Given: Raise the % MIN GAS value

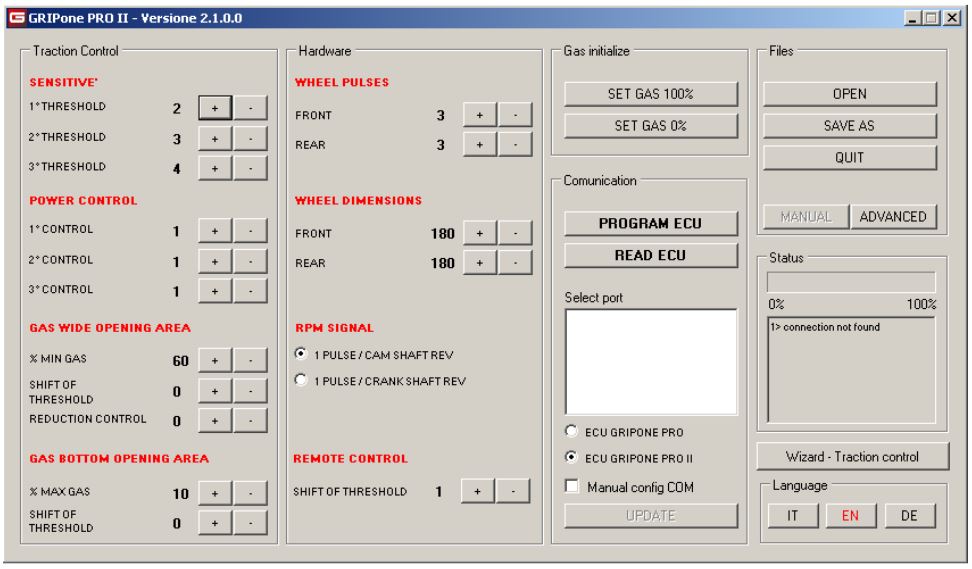Looking at the screenshot, I should pyautogui.click(x=215, y=360).
